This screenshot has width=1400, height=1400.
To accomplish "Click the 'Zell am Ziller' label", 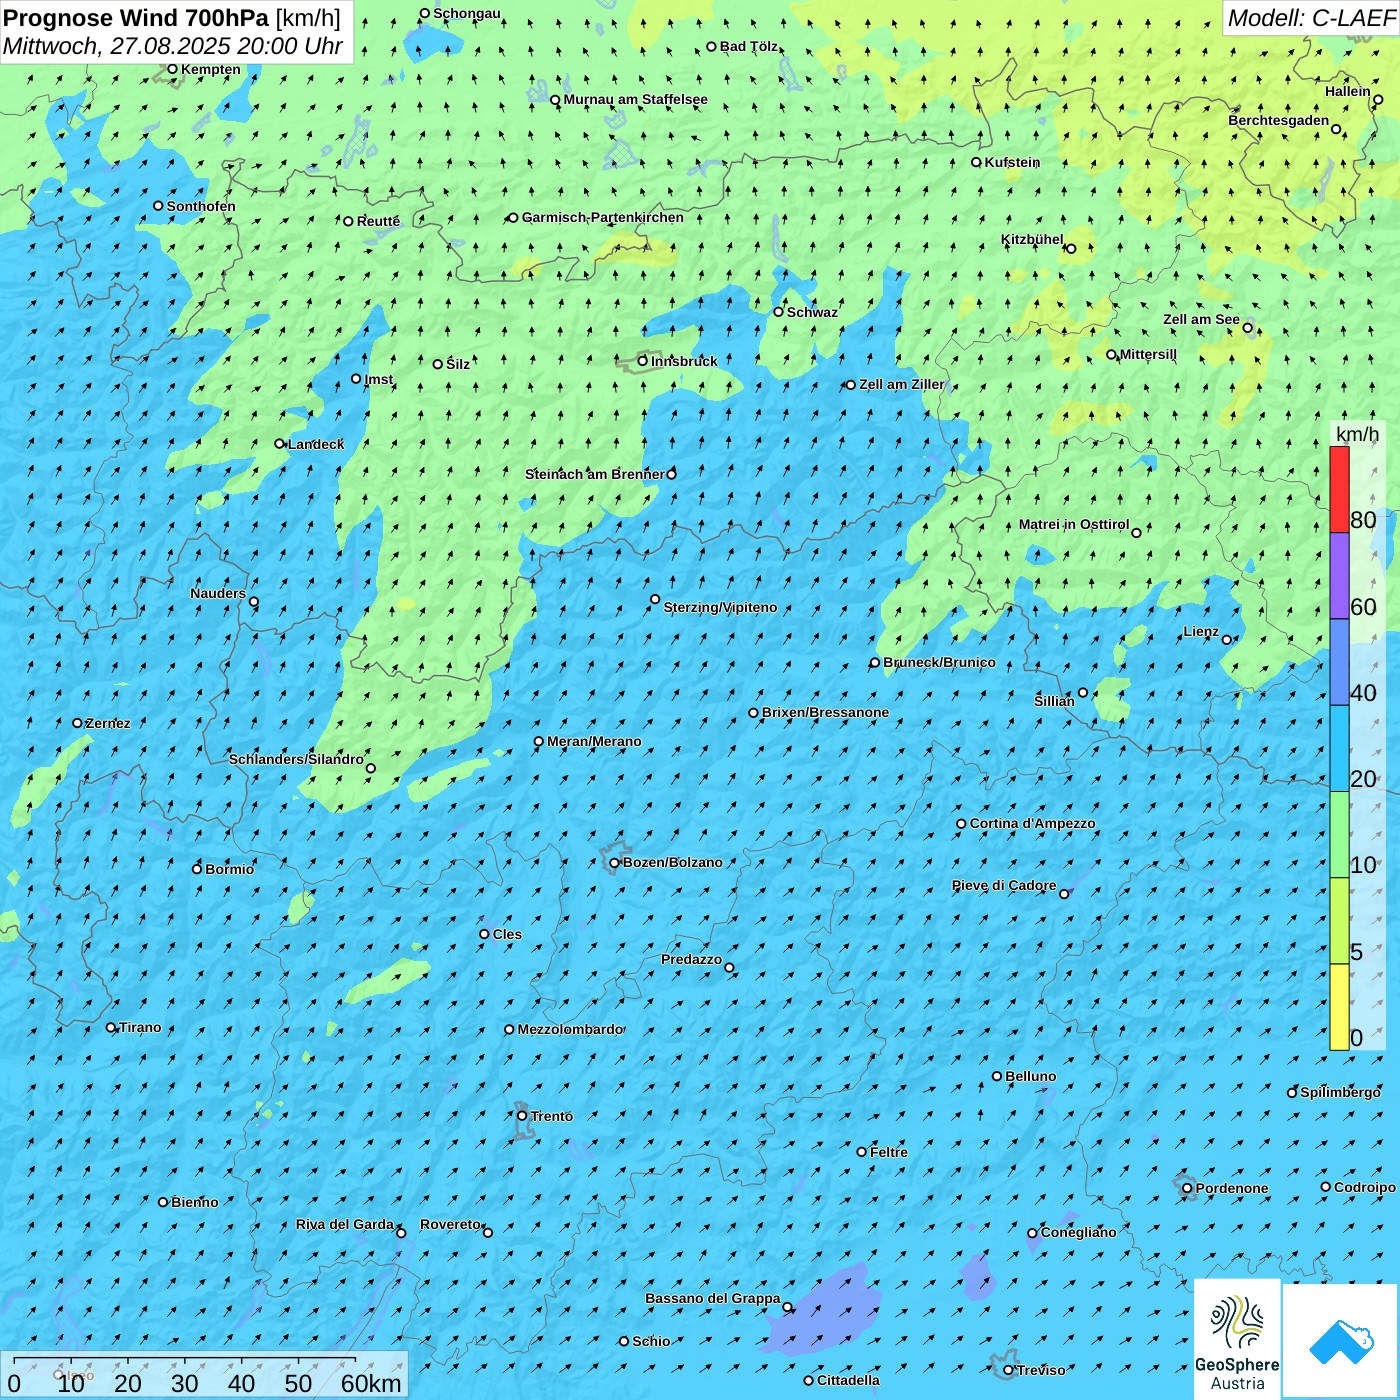I will (x=902, y=384).
